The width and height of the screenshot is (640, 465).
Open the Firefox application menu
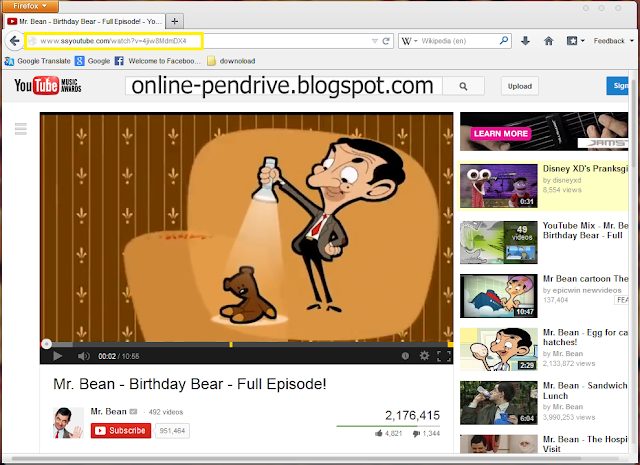(x=30, y=6)
